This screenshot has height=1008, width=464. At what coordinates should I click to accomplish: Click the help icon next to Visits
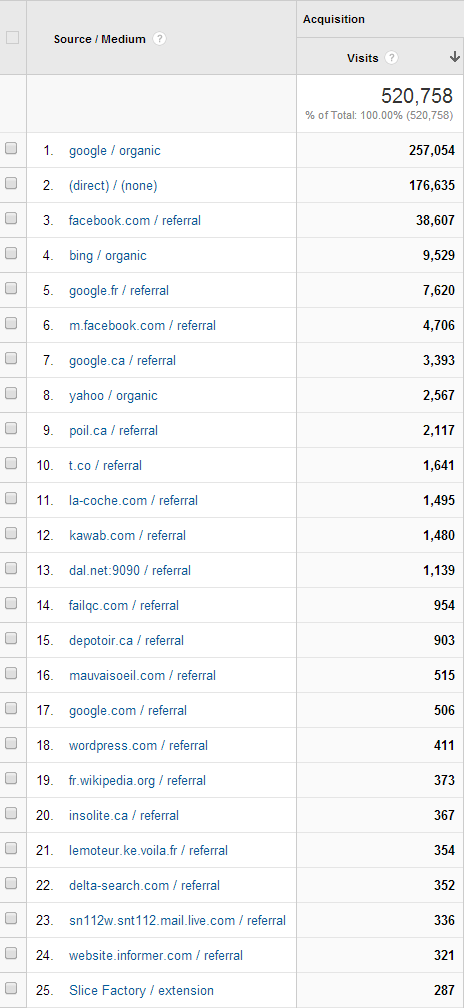[x=391, y=58]
